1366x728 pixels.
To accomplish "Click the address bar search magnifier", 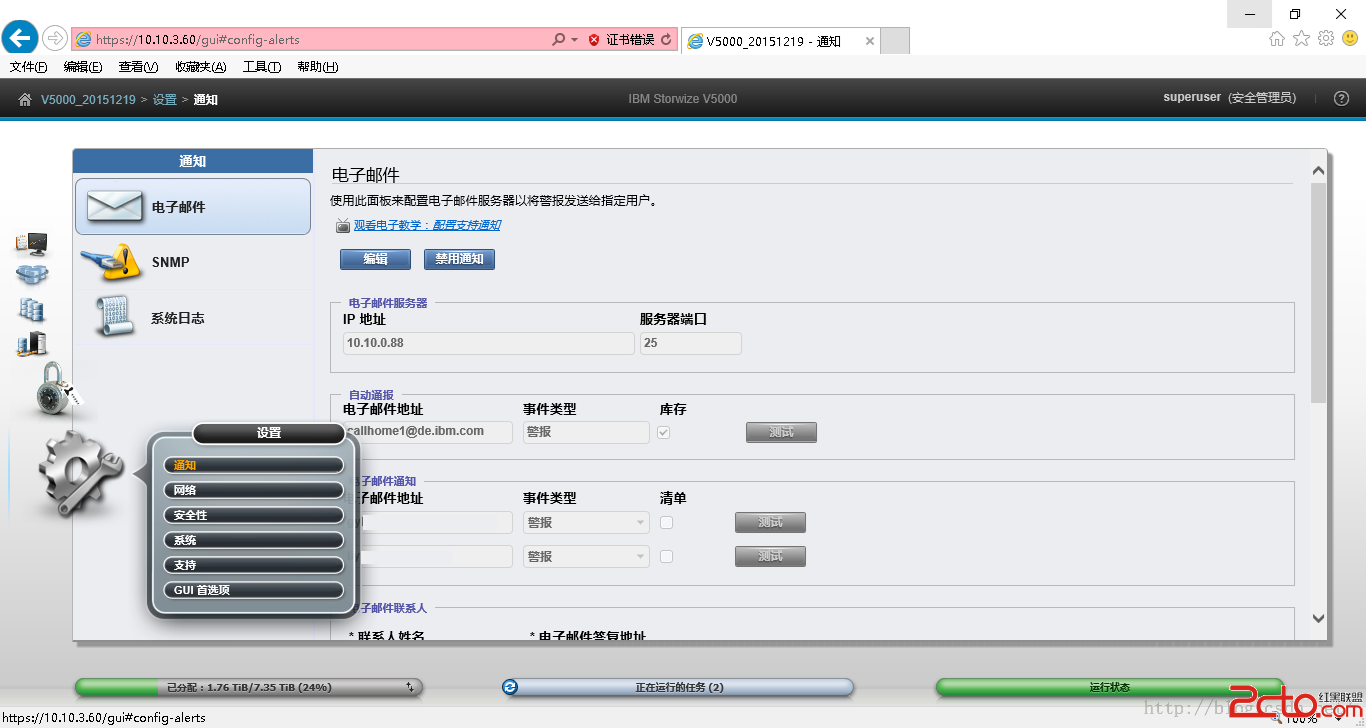I will click(558, 40).
